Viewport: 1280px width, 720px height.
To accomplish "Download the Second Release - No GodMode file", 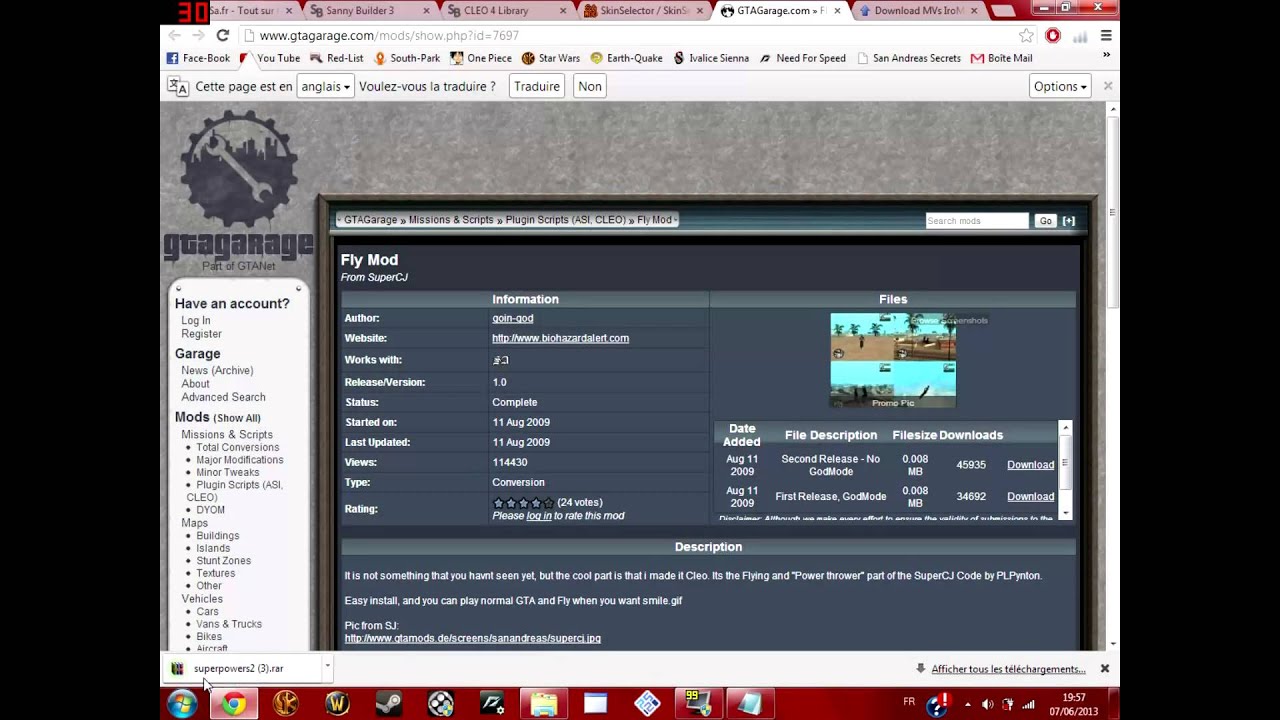I will pos(1030,465).
